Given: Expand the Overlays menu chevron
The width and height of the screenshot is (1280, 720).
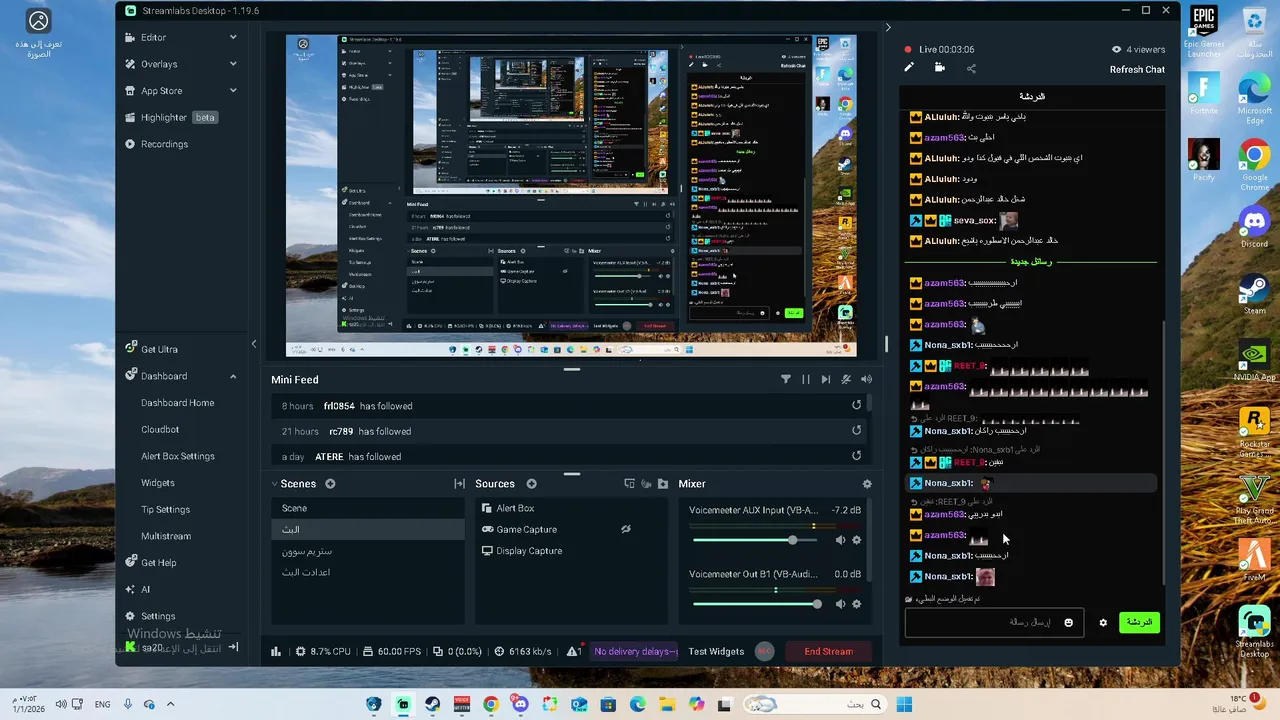Looking at the screenshot, I should click(233, 64).
